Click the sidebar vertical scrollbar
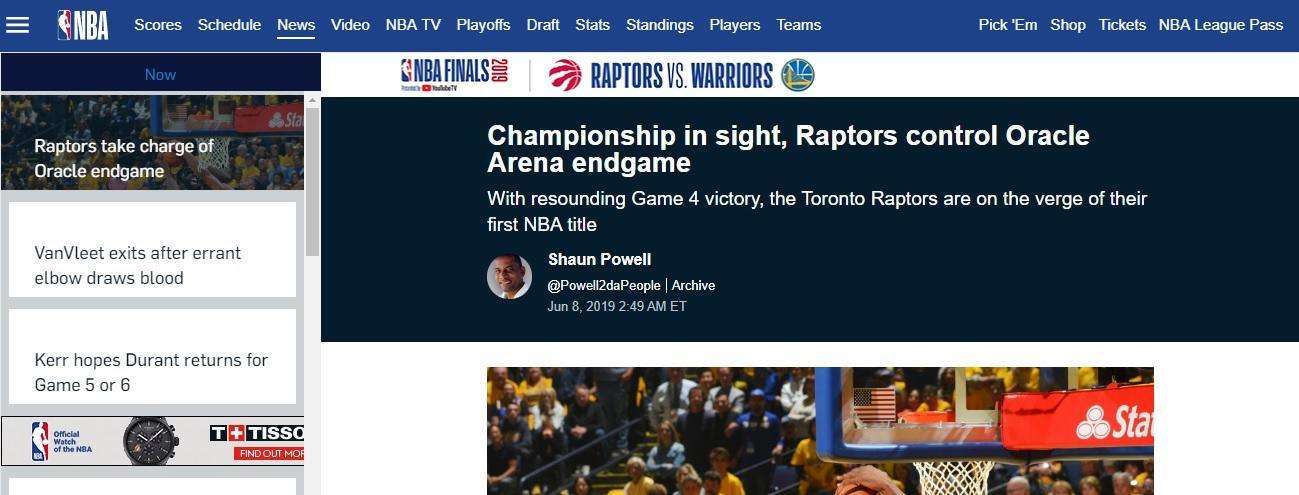Screen dimensions: 1299x495 (x=312, y=180)
